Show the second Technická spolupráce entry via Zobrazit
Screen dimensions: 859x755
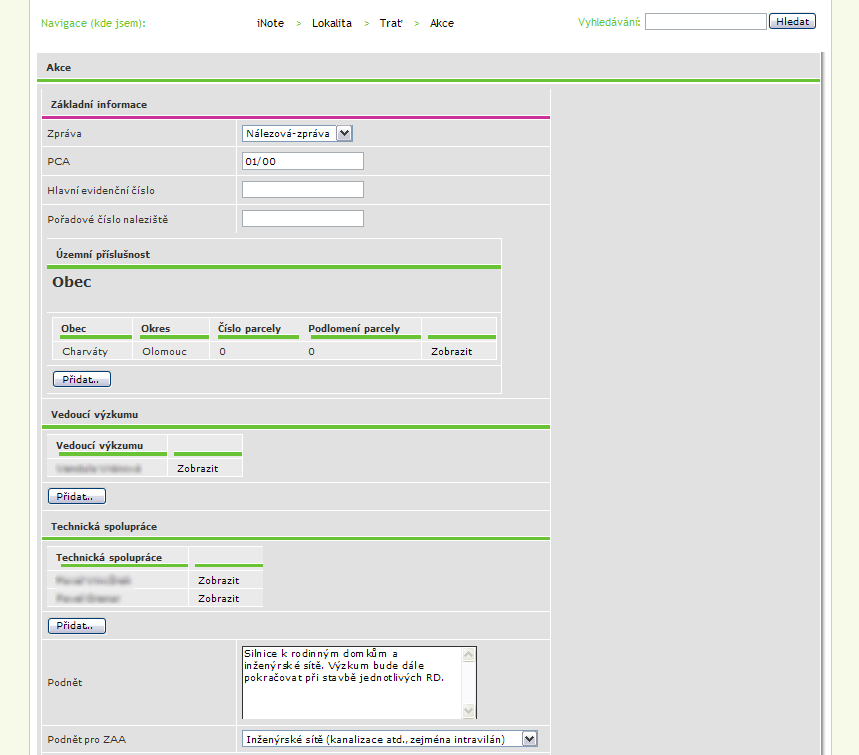click(x=218, y=598)
